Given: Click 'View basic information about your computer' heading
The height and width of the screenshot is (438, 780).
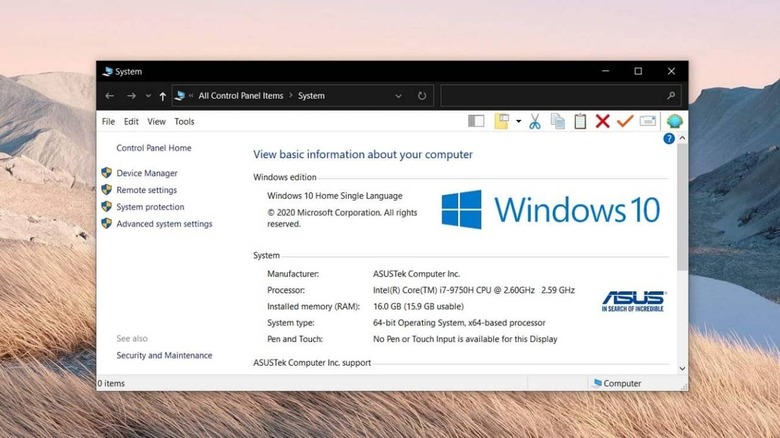Looking at the screenshot, I should pyautogui.click(x=363, y=155).
